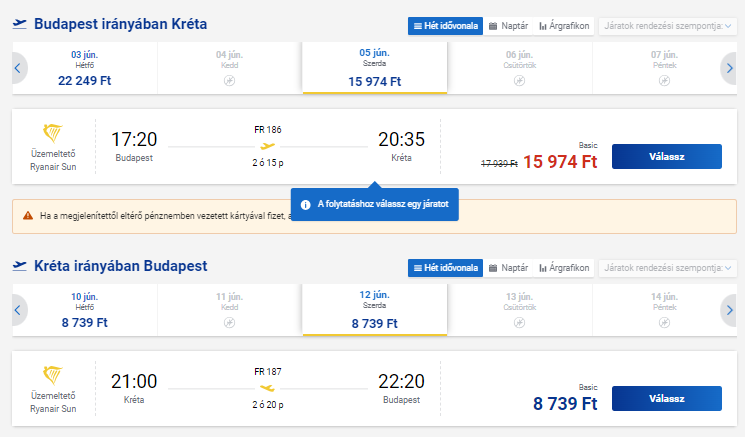
Task: Click Válassz for the 8 739 Ft flight
Action: pyautogui.click(x=667, y=399)
